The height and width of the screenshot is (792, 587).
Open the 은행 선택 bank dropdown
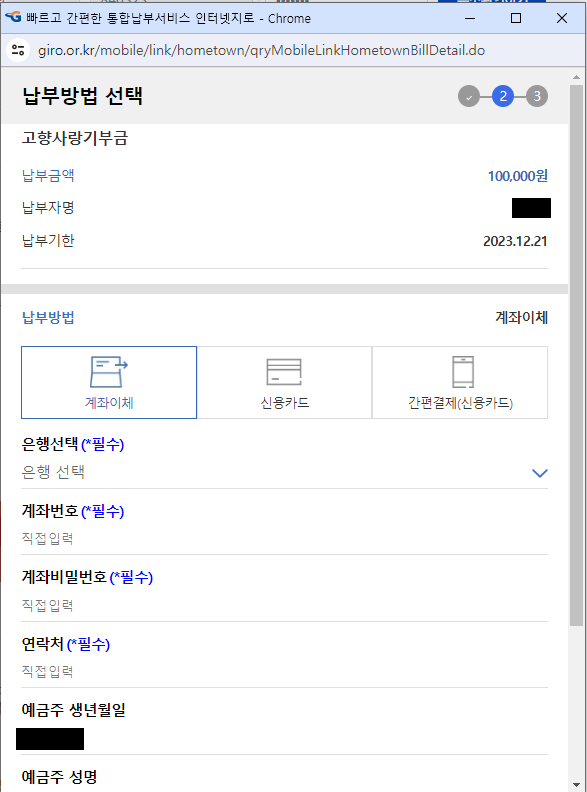click(x=284, y=472)
